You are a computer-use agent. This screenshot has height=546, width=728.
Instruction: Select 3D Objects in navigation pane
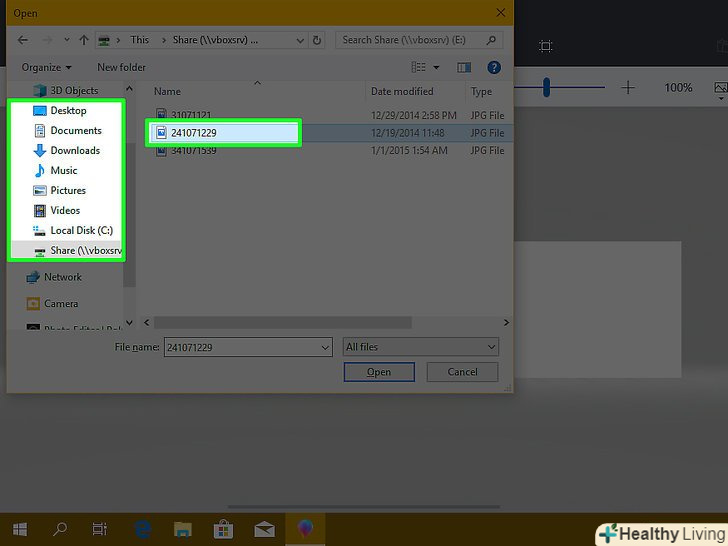(x=65, y=91)
